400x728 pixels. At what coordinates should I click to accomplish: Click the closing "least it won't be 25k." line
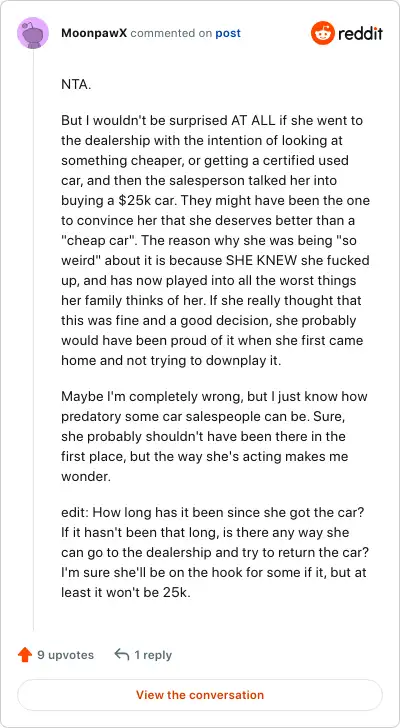click(x=126, y=593)
